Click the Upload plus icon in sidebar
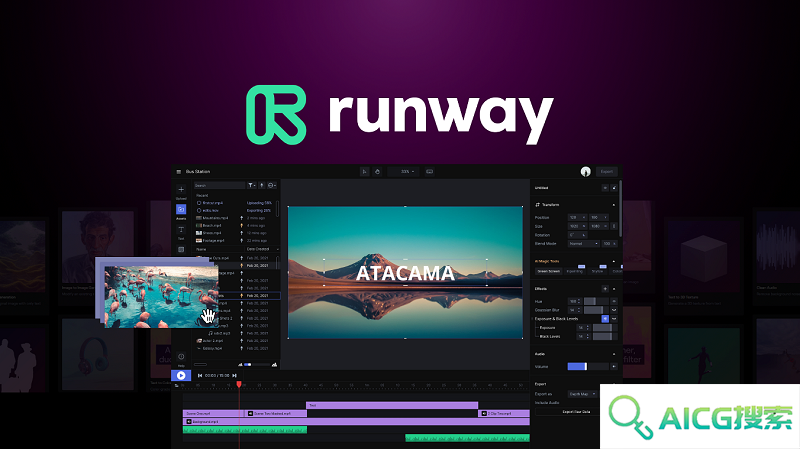800x449 pixels. (x=181, y=189)
